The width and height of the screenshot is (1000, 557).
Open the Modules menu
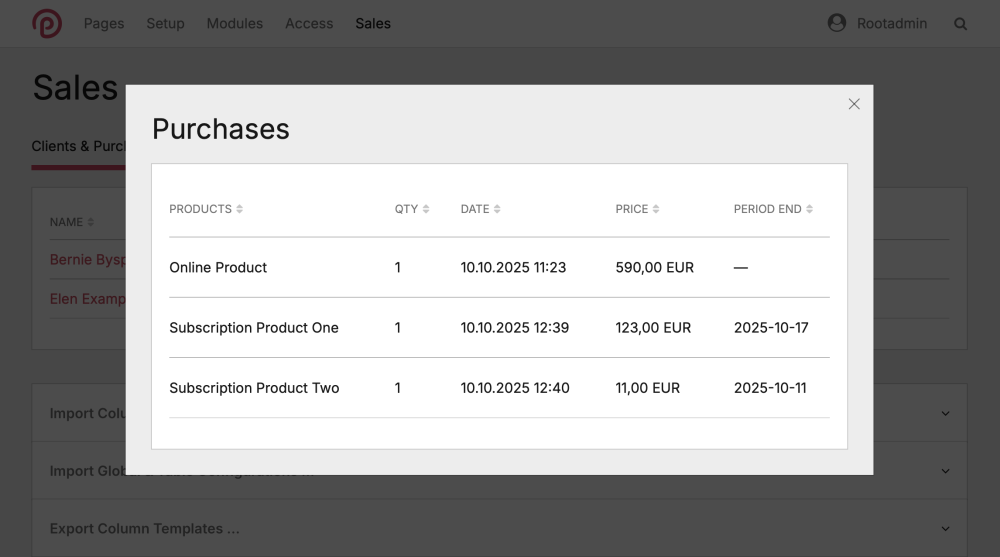click(235, 23)
